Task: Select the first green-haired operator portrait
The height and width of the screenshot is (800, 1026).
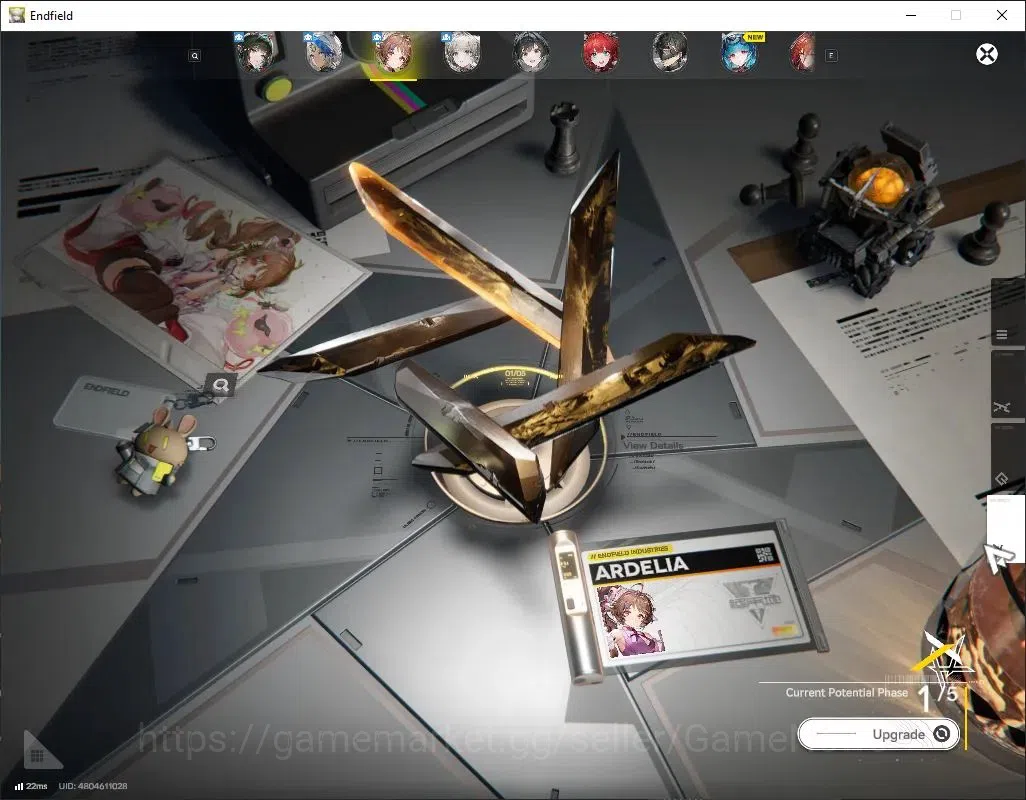Action: pyautogui.click(x=255, y=54)
